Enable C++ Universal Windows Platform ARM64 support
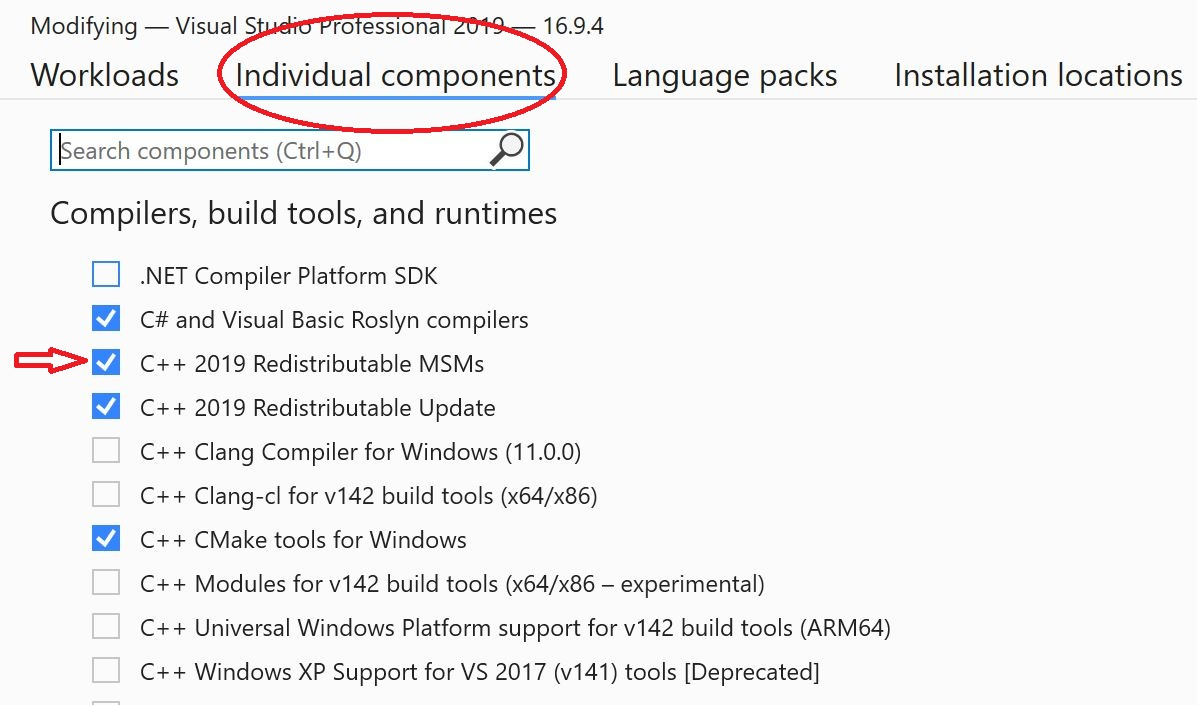 click(x=106, y=627)
